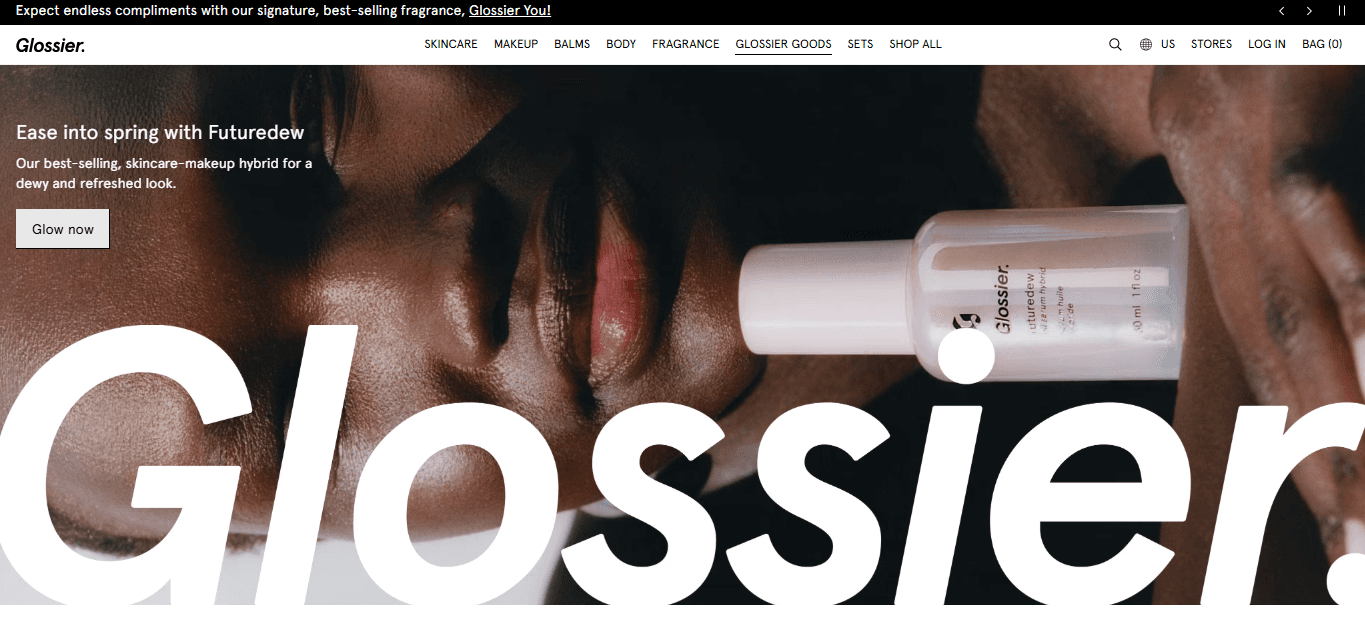Go to previous announcement with left arrow
This screenshot has width=1365, height=624.
coord(1281,11)
